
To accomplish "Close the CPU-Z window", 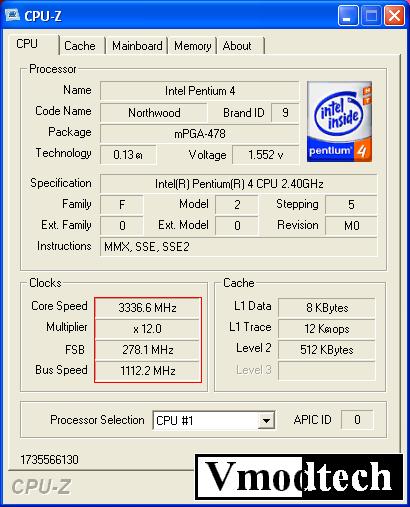I will coord(395,16).
